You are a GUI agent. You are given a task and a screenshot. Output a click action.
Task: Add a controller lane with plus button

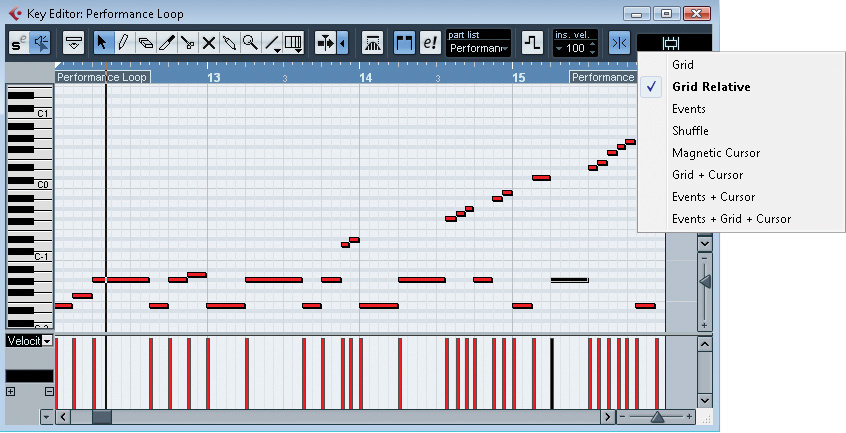(10, 391)
